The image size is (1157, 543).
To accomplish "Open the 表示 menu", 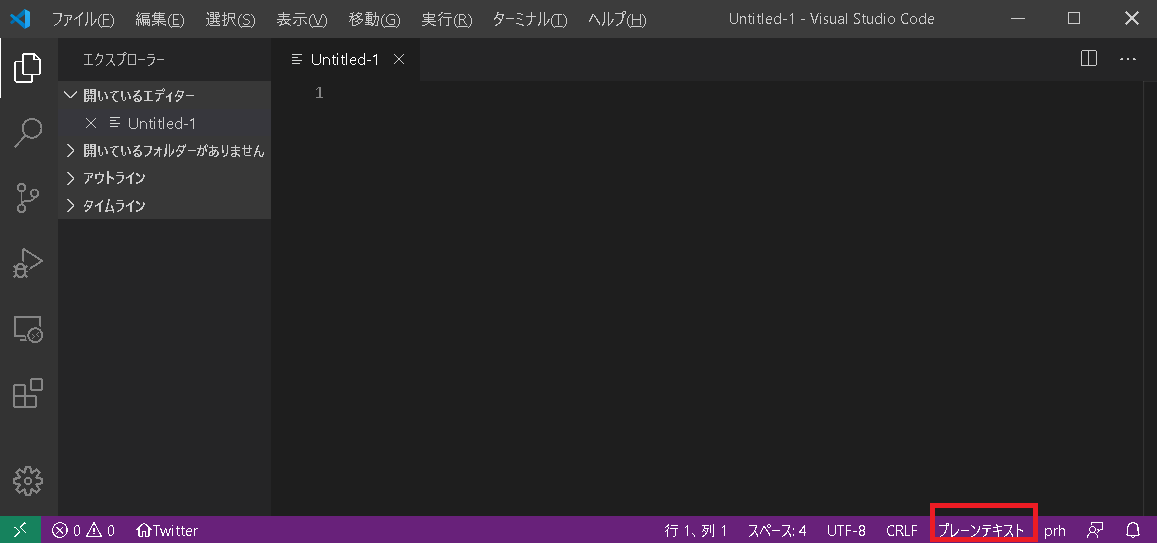I will (301, 19).
